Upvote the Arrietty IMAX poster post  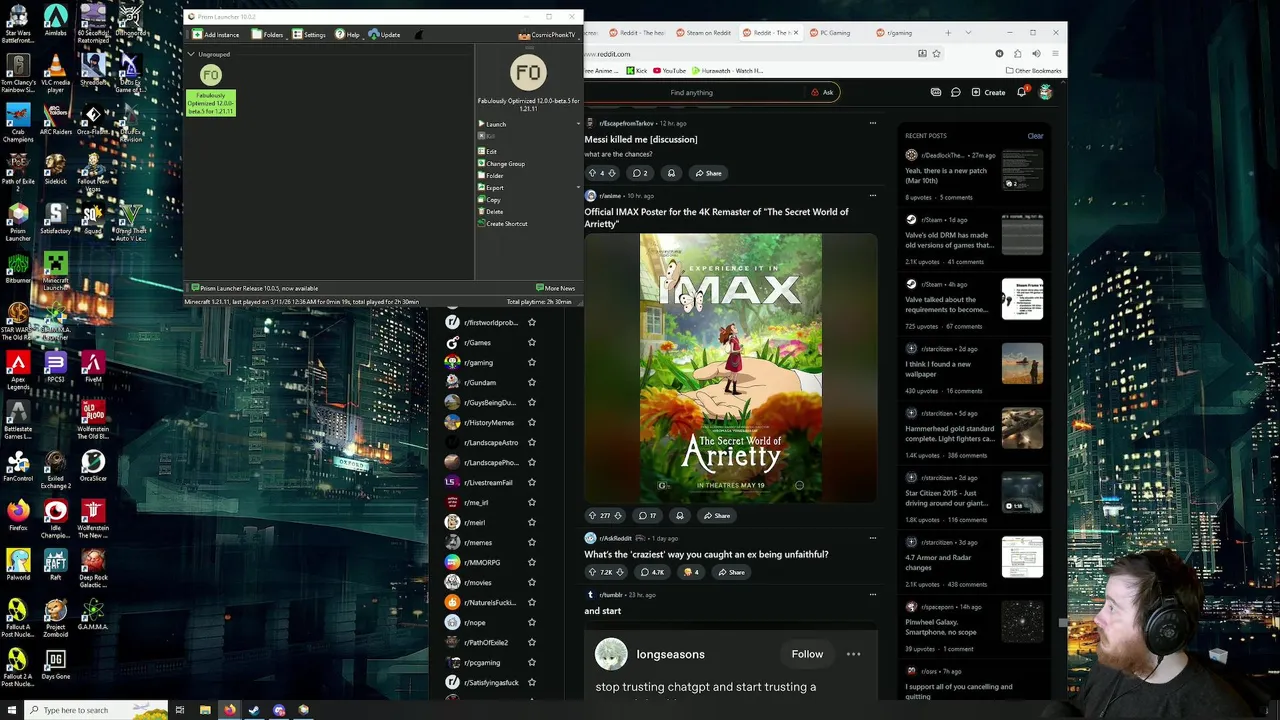(x=592, y=516)
